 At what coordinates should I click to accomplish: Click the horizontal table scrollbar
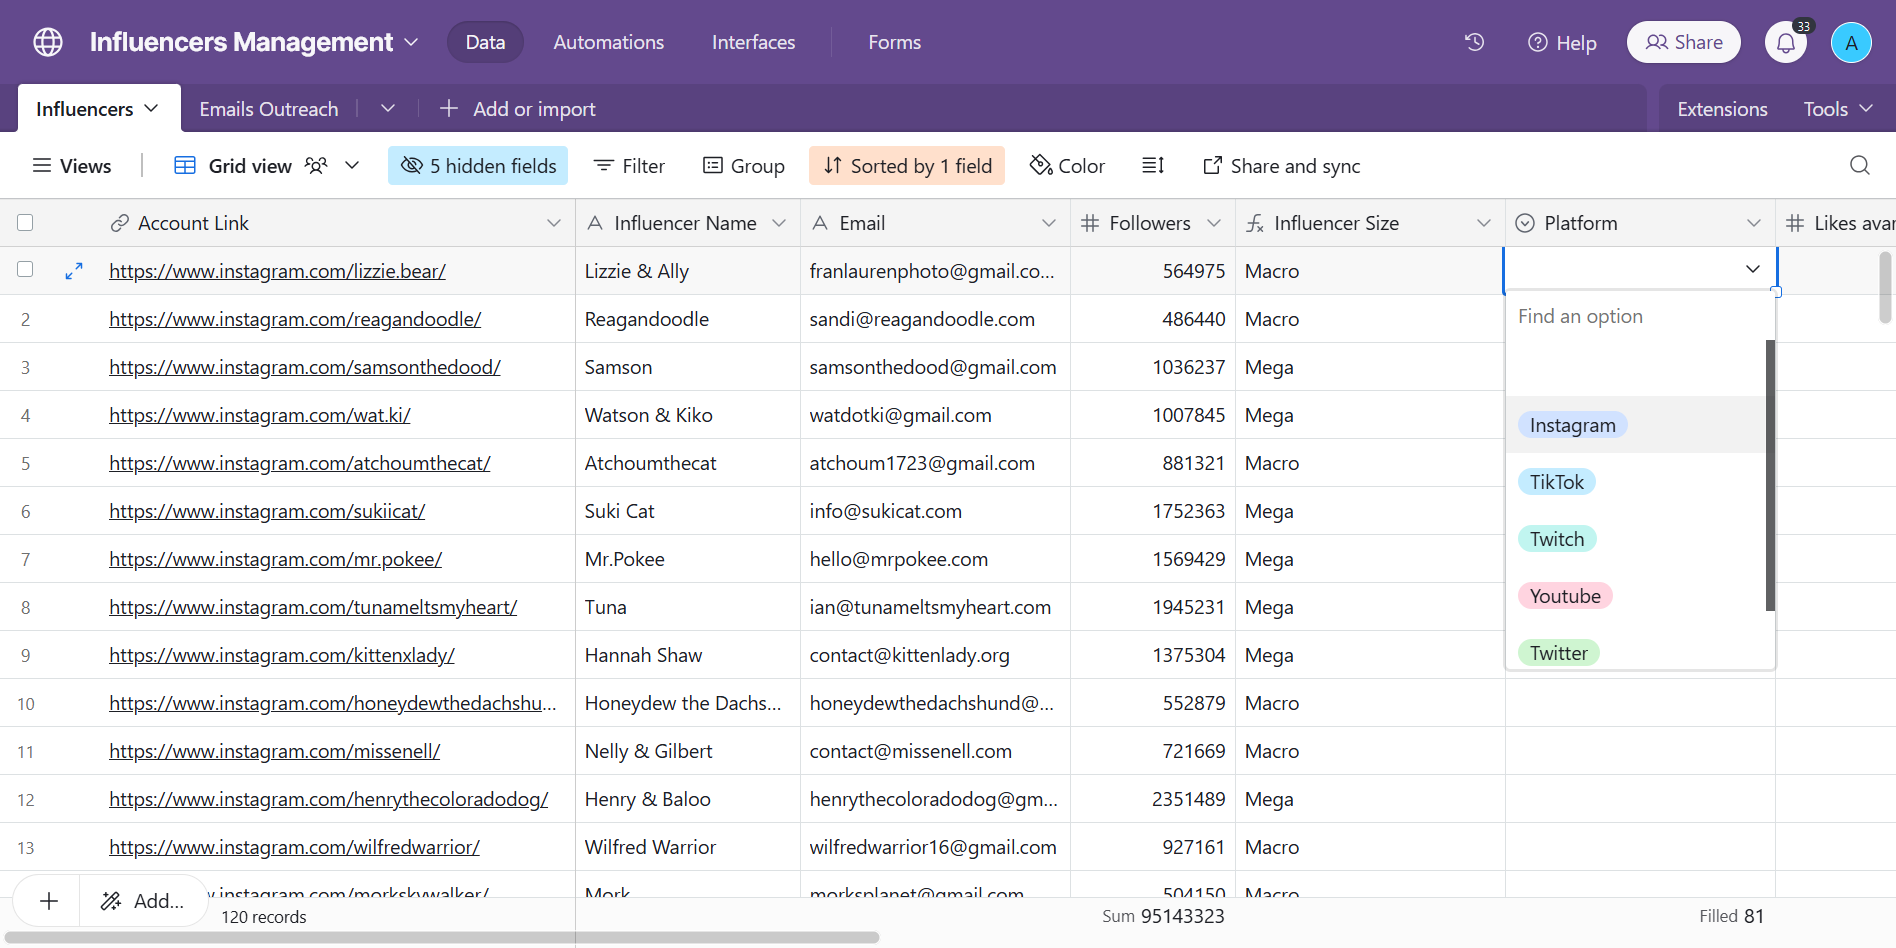tap(442, 938)
